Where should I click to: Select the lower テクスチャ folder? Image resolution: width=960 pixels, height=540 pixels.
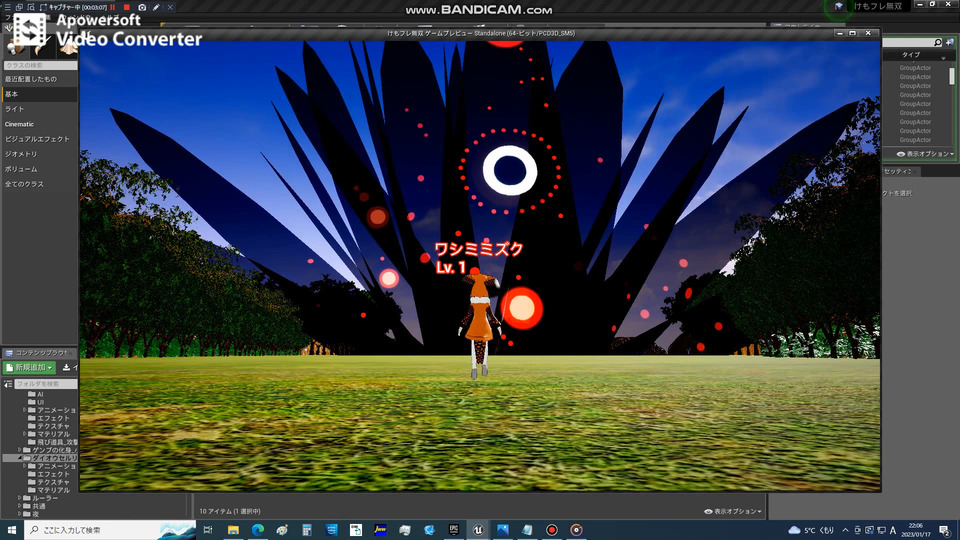click(x=49, y=482)
